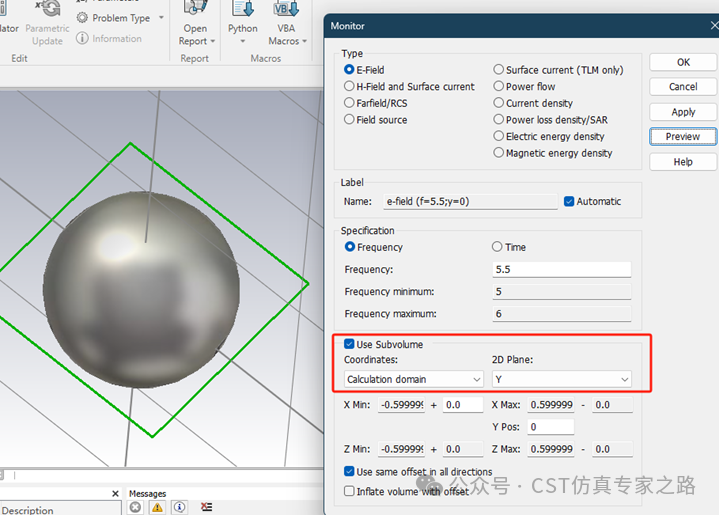
Task: Click the Cancel button
Action: (683, 87)
